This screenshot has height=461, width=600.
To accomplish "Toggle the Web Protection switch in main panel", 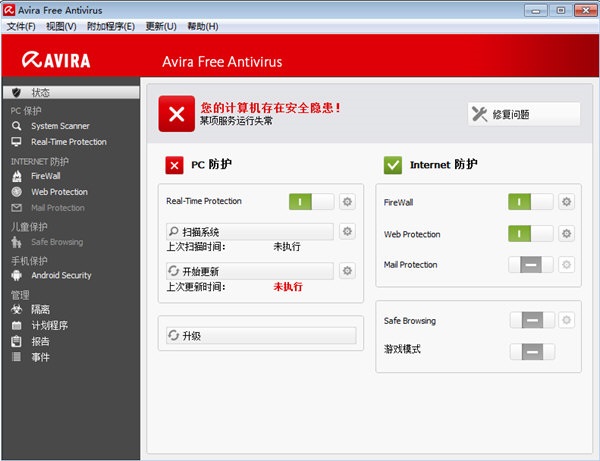I will [x=531, y=233].
